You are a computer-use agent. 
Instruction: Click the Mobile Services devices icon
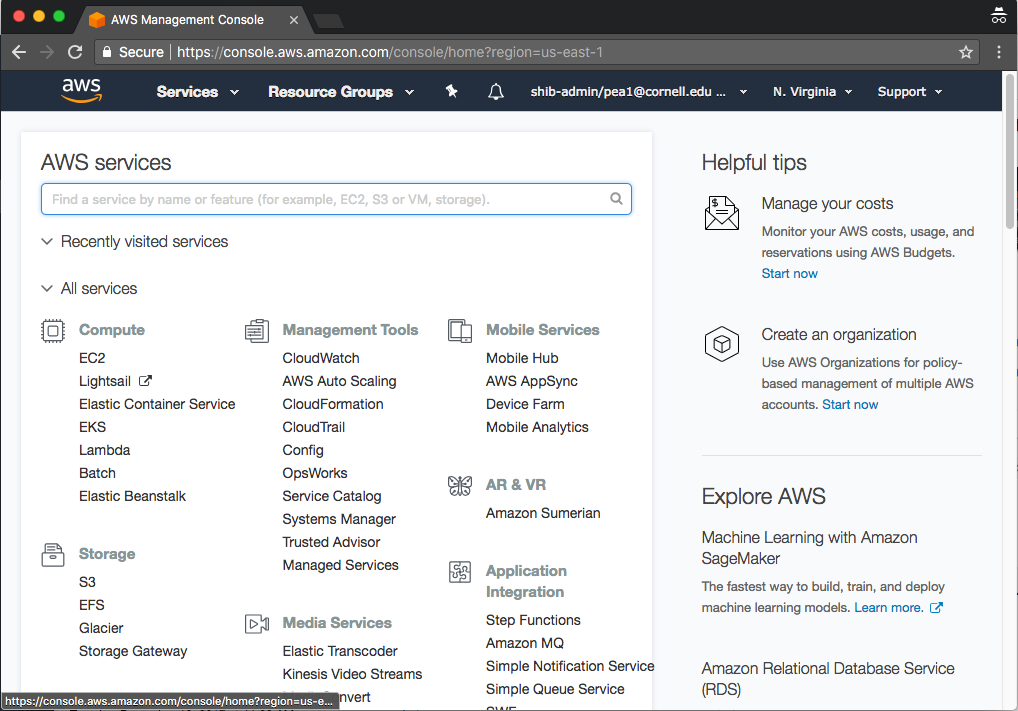pyautogui.click(x=460, y=331)
